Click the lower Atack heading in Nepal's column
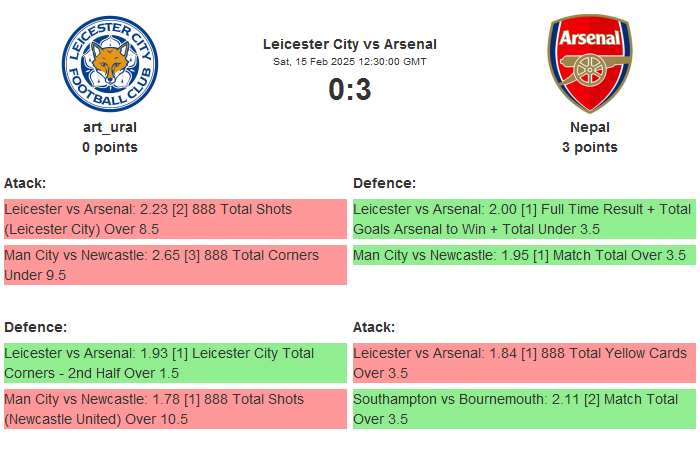 (x=374, y=327)
